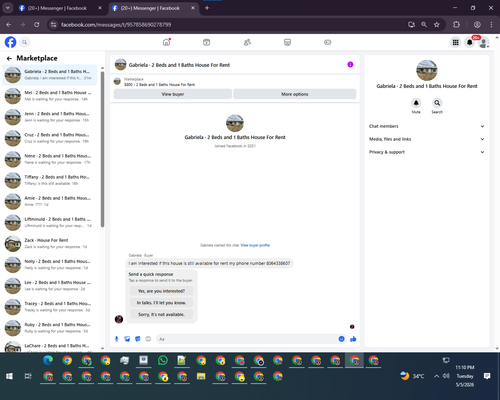Viewport: 500px width, 400px height.
Task: Open Tracey's conversation in the chat list
Action: (x=50, y=307)
